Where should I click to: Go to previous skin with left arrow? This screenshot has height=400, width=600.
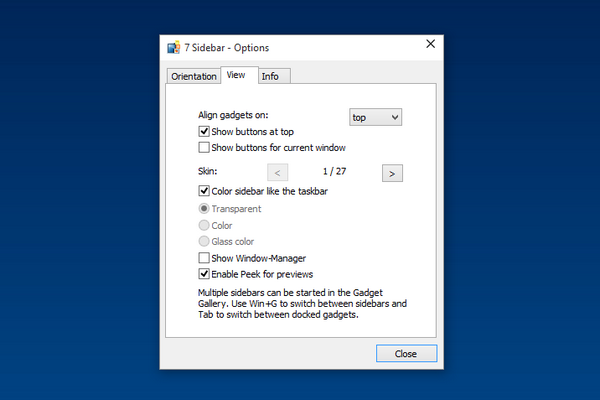coord(278,173)
